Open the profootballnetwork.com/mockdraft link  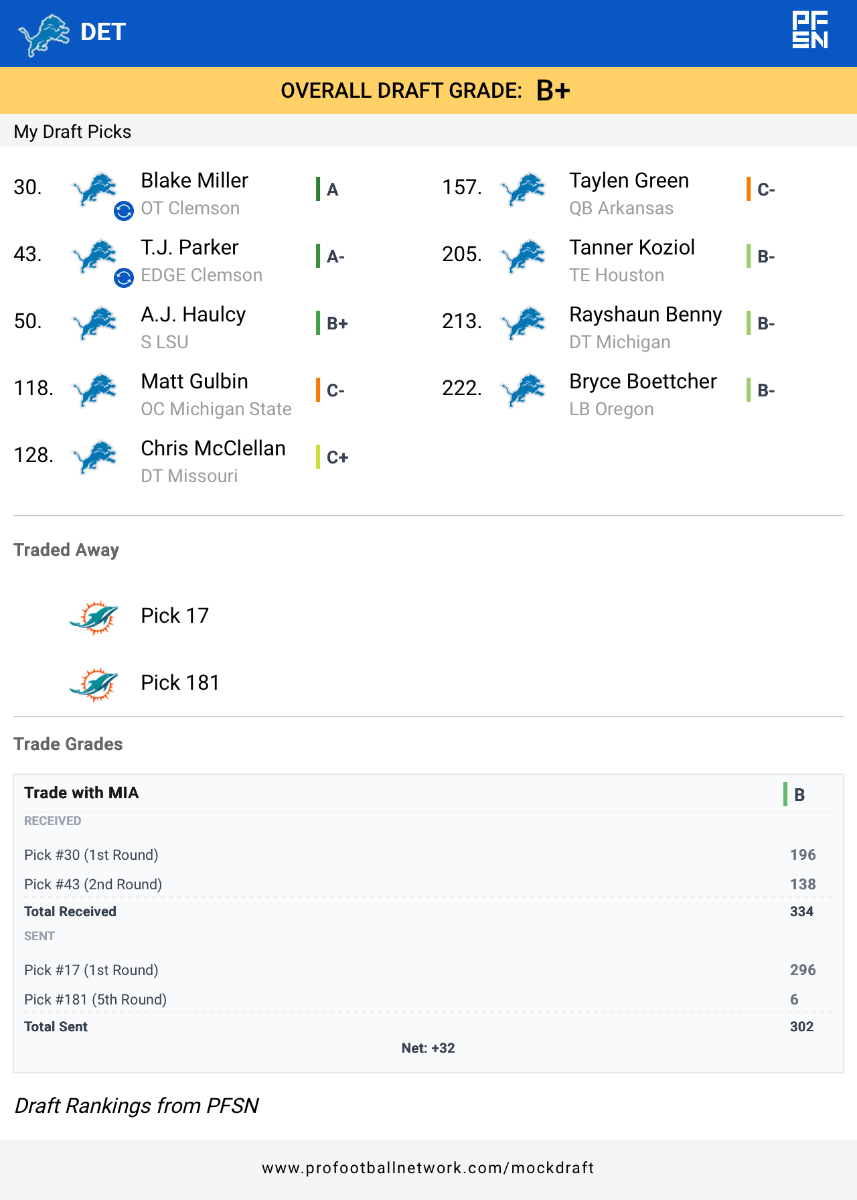pos(428,1168)
